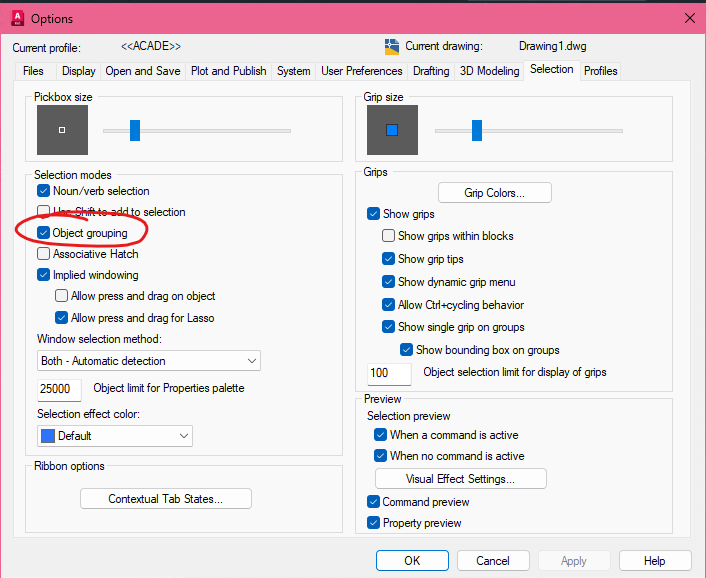Open the 3D Modeling tab

[x=489, y=71]
